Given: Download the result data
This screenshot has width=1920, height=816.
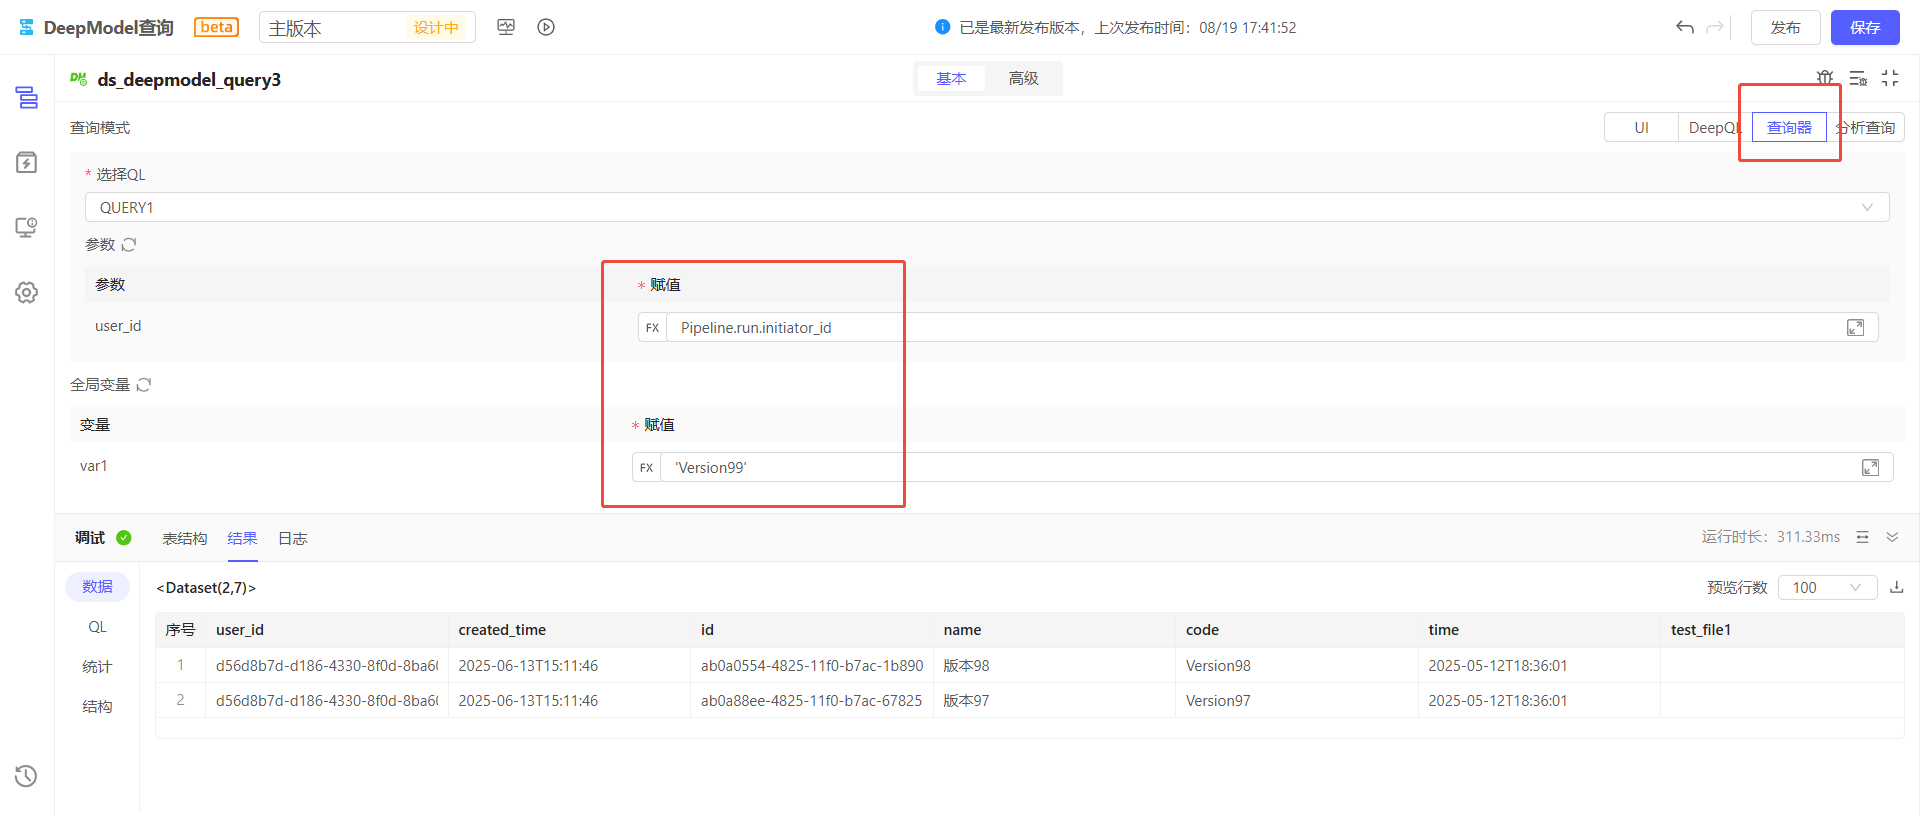Looking at the screenshot, I should tap(1896, 587).
